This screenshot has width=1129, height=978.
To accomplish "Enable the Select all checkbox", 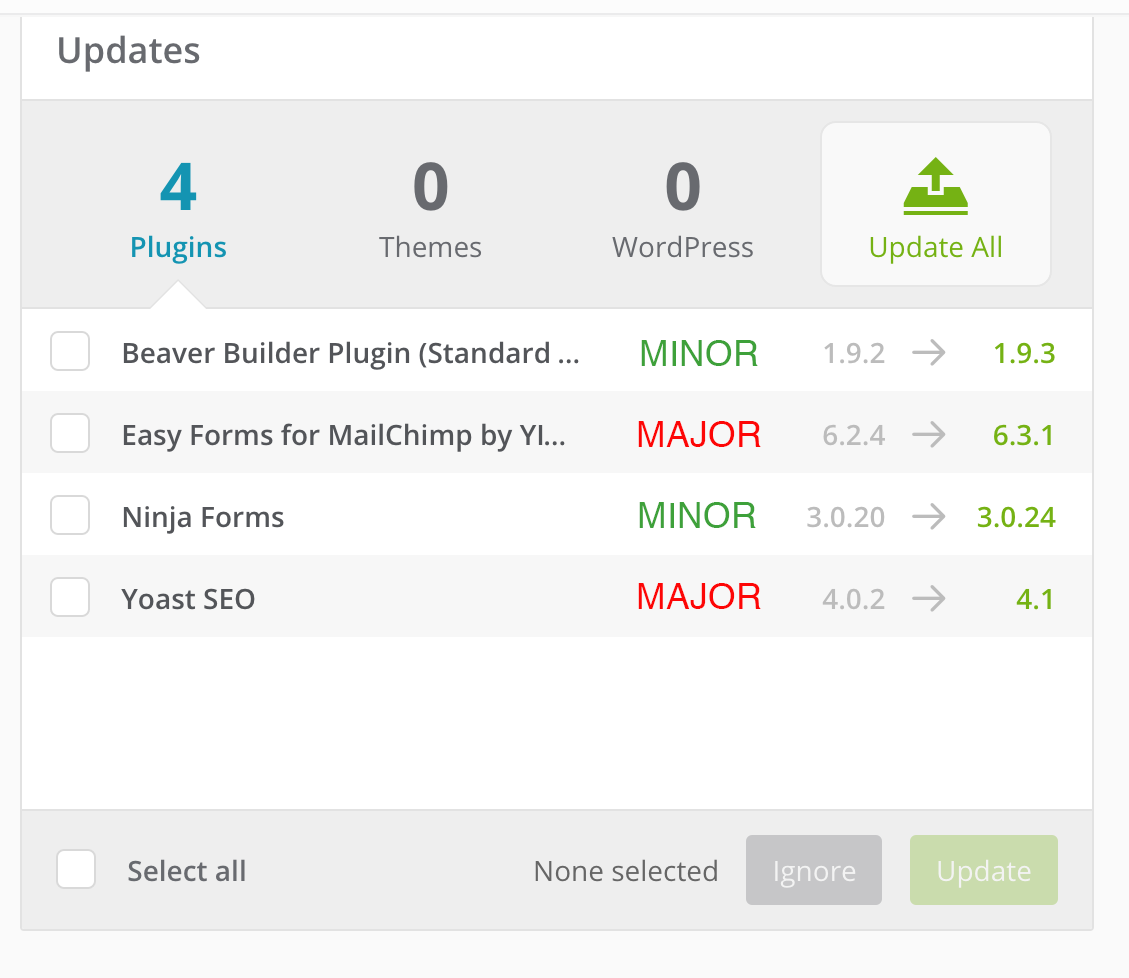I will coord(76,869).
